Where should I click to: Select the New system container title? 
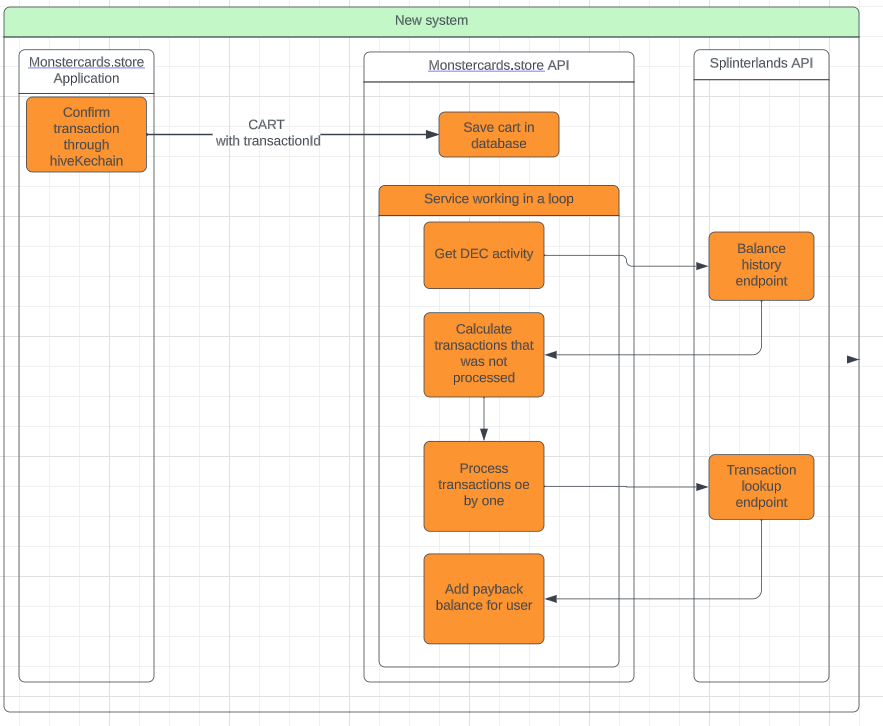pyautogui.click(x=431, y=21)
